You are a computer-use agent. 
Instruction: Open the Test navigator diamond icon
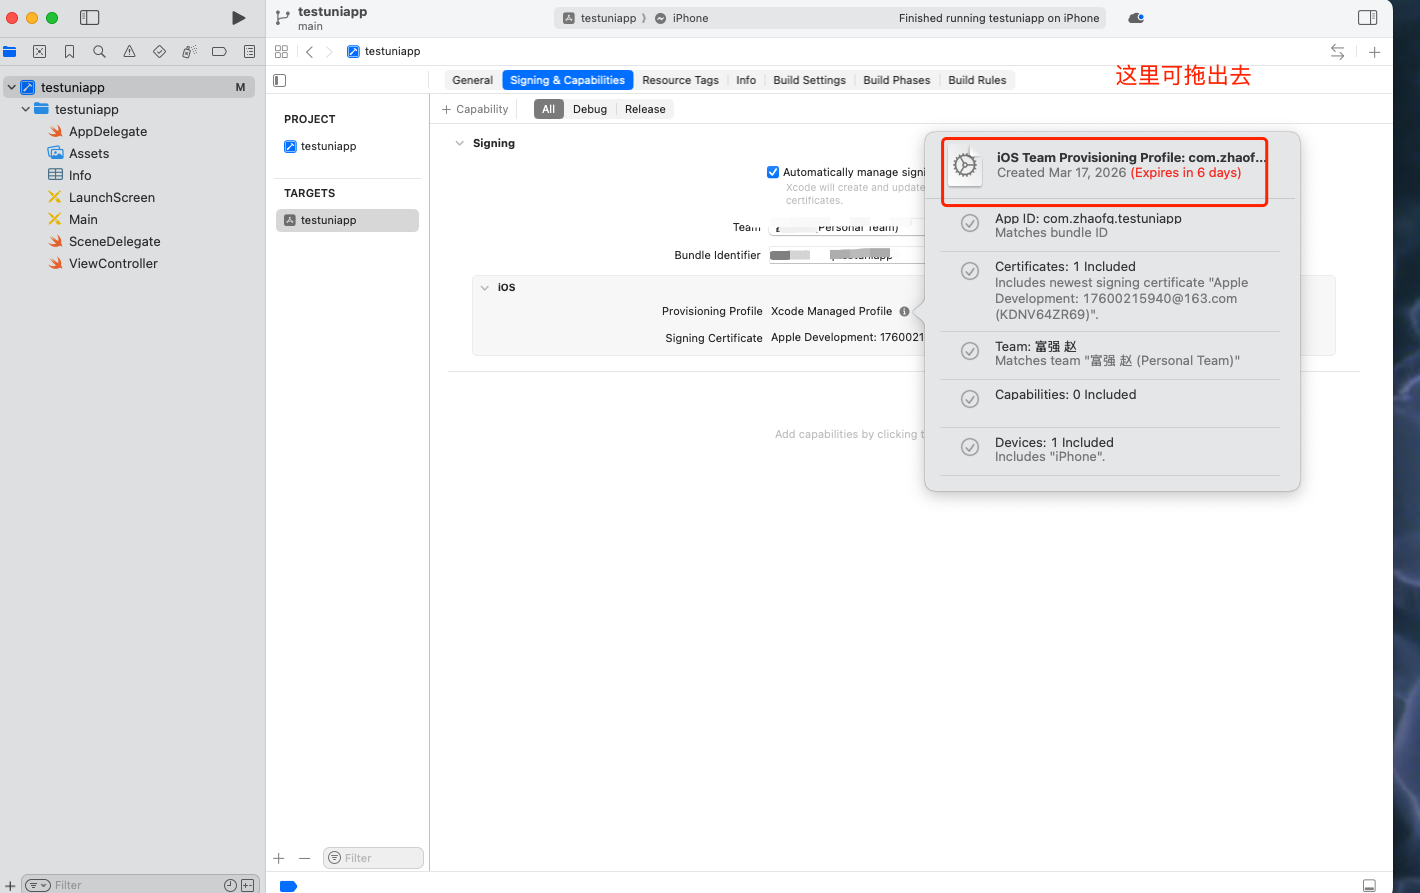tap(159, 51)
